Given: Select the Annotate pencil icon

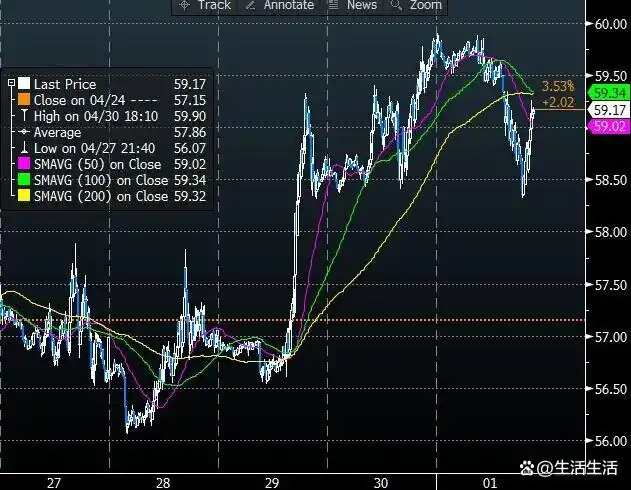Looking at the screenshot, I should coord(246,6).
